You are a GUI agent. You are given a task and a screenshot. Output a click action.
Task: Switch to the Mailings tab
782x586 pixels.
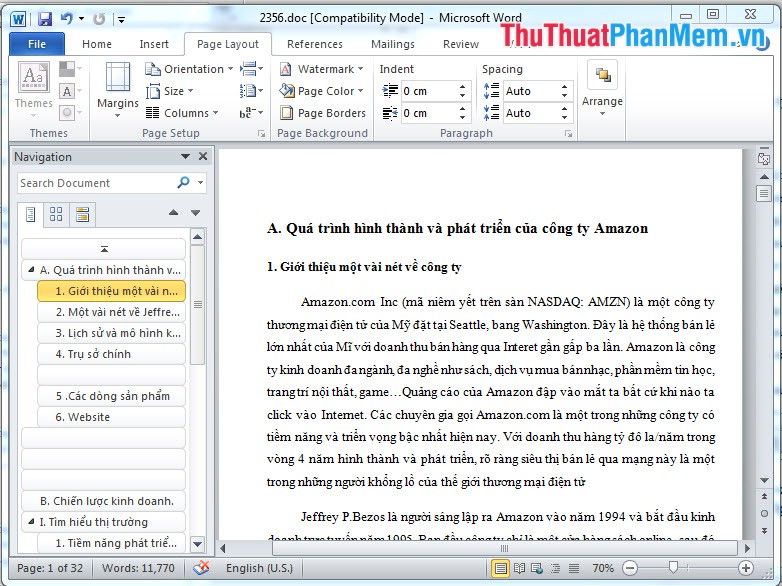(392, 44)
